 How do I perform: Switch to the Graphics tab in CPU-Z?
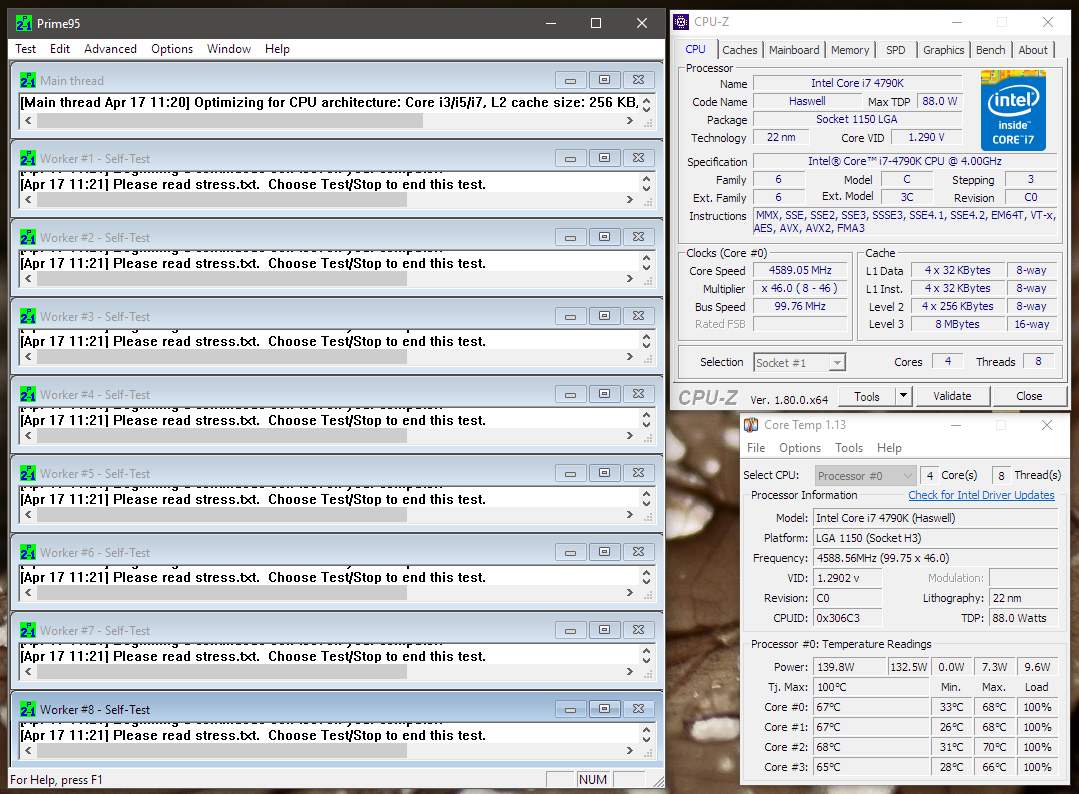943,50
